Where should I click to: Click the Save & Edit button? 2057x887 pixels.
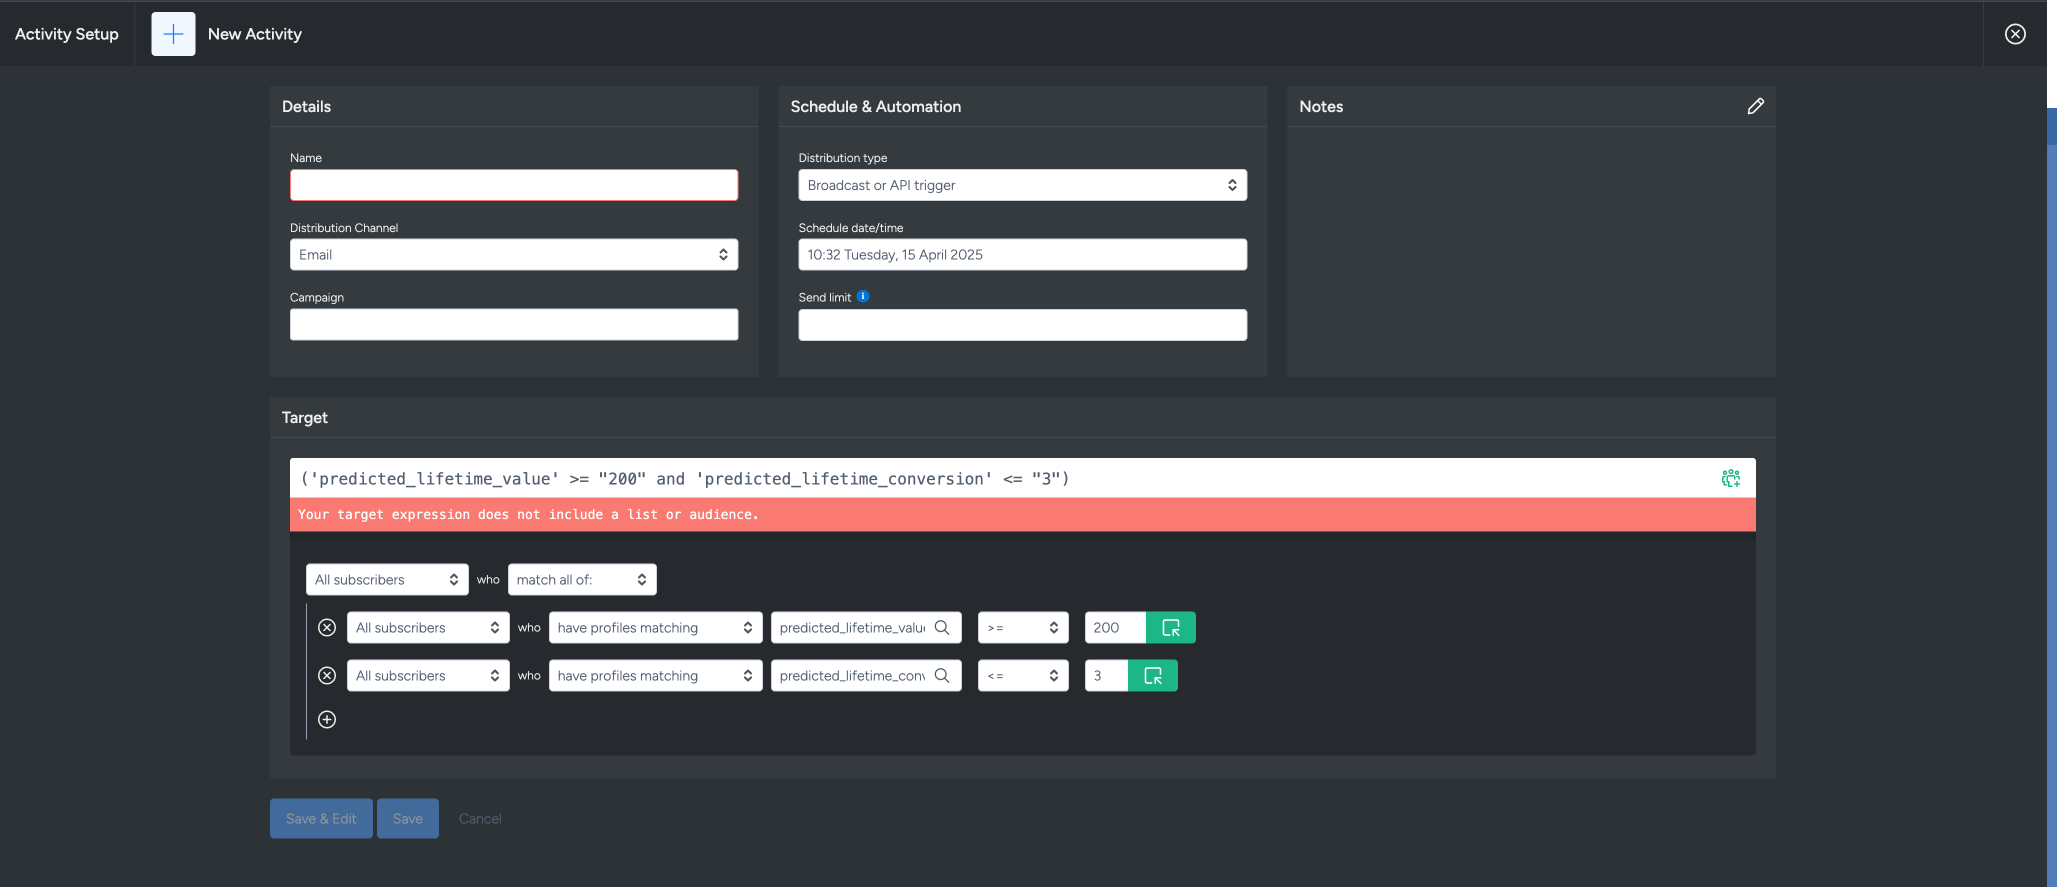click(x=321, y=819)
